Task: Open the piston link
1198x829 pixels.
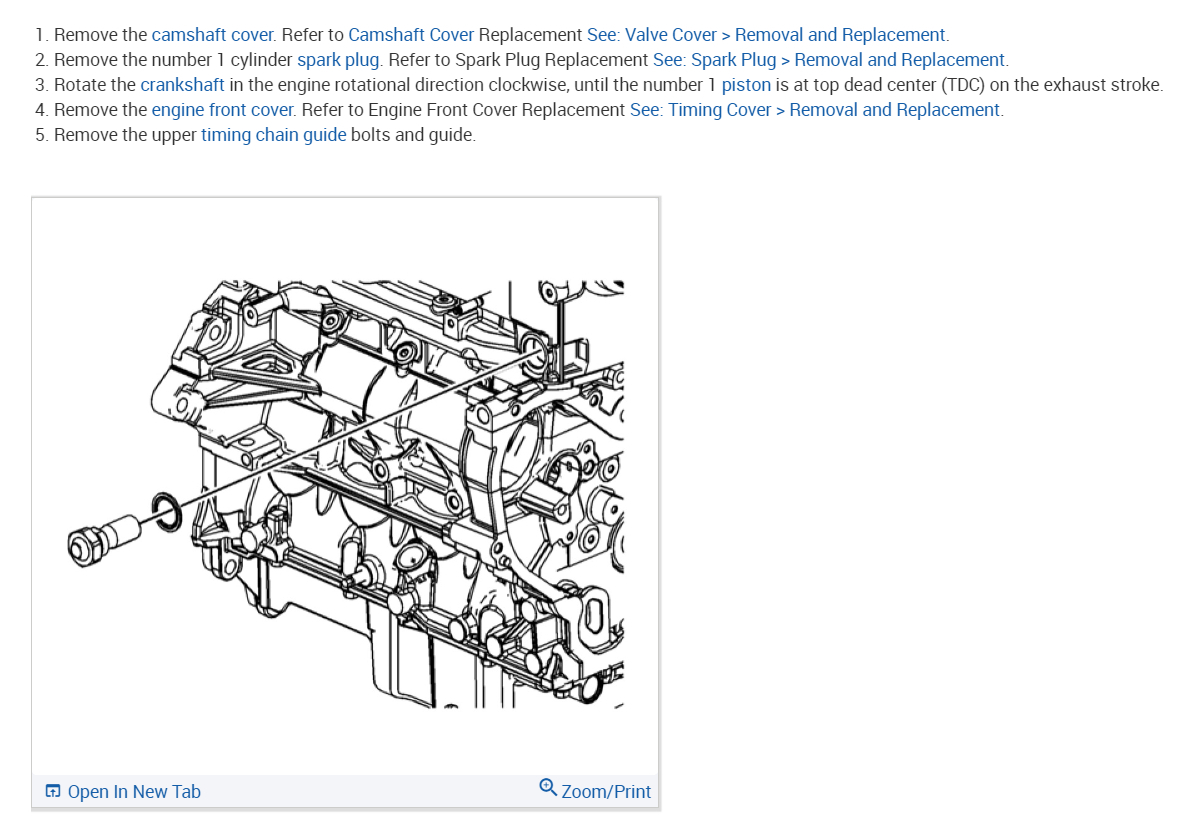Action: tap(746, 85)
